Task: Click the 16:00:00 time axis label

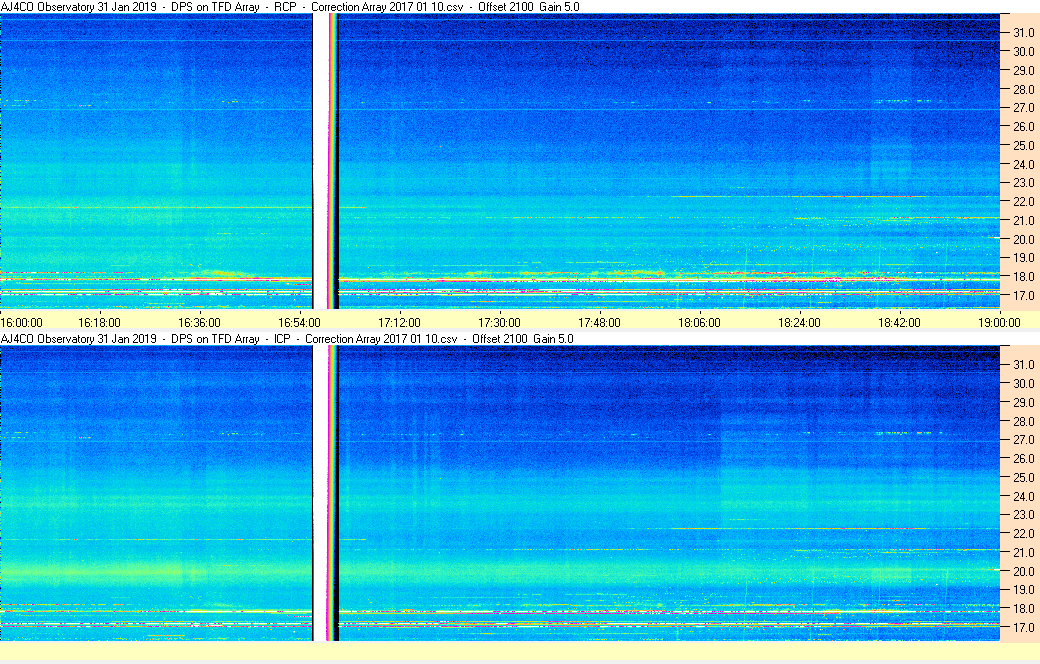Action: [x=21, y=323]
